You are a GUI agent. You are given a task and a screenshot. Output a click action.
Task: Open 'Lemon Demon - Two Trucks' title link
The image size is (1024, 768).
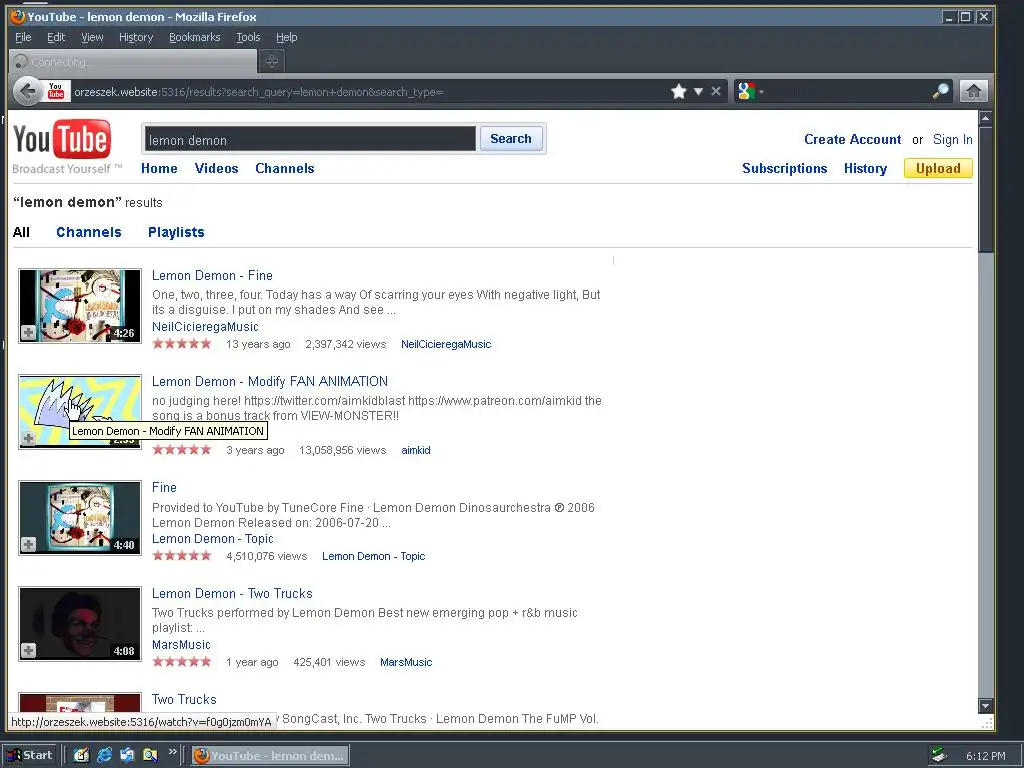[x=232, y=593]
